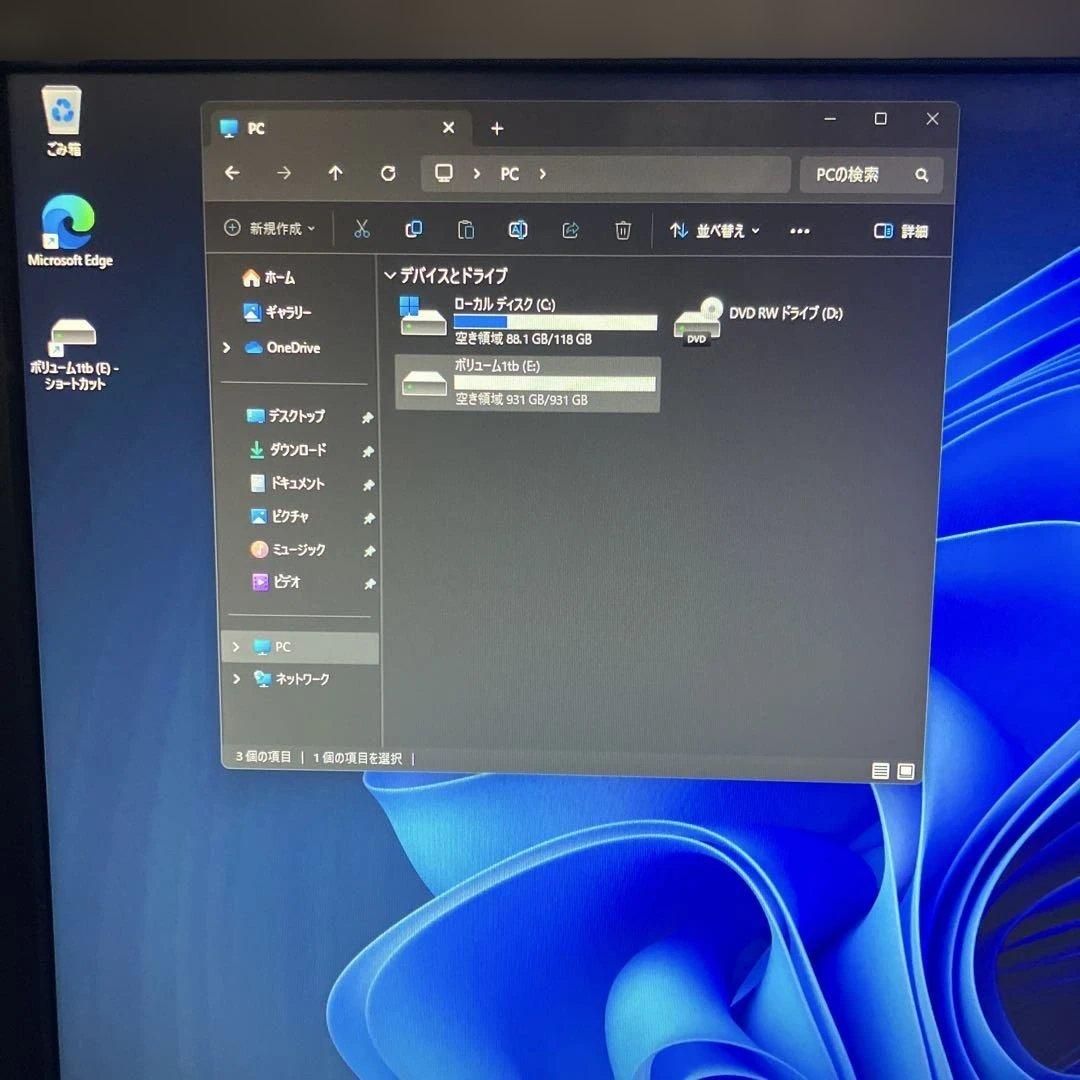Click the Delete trash can icon
The image size is (1080, 1080).
click(623, 231)
